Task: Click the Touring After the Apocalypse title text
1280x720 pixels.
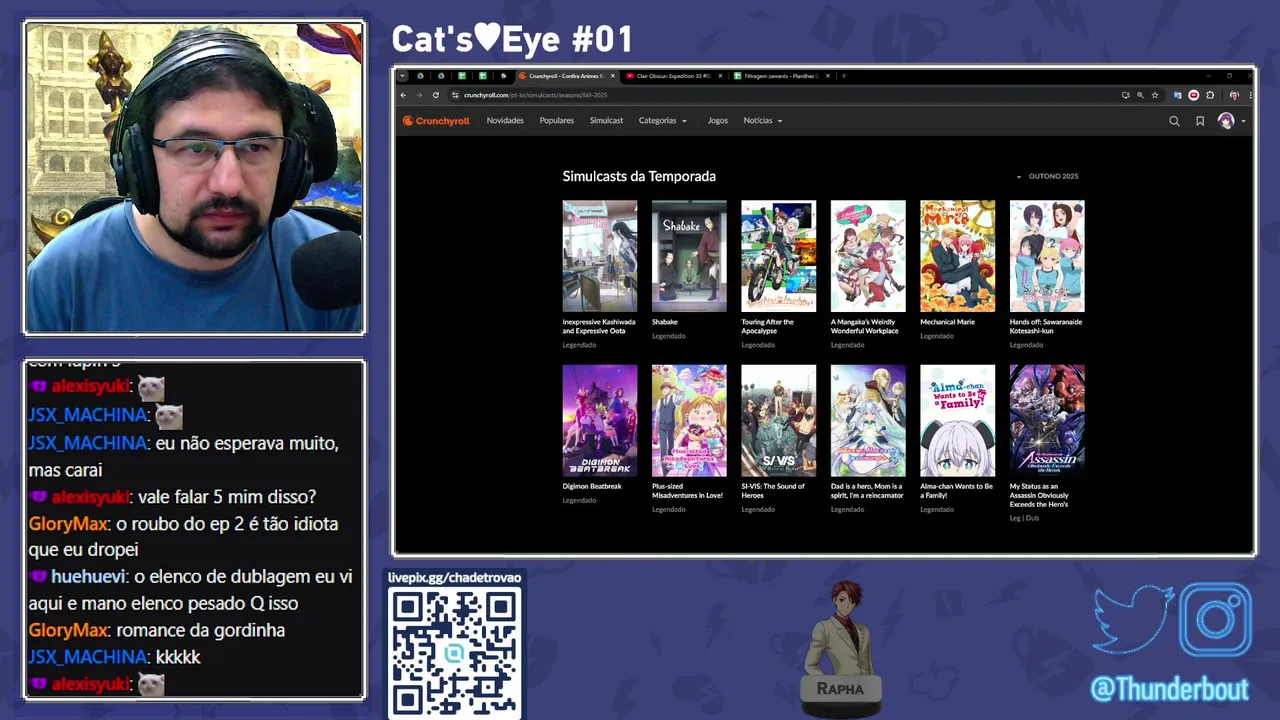Action: coord(768,326)
